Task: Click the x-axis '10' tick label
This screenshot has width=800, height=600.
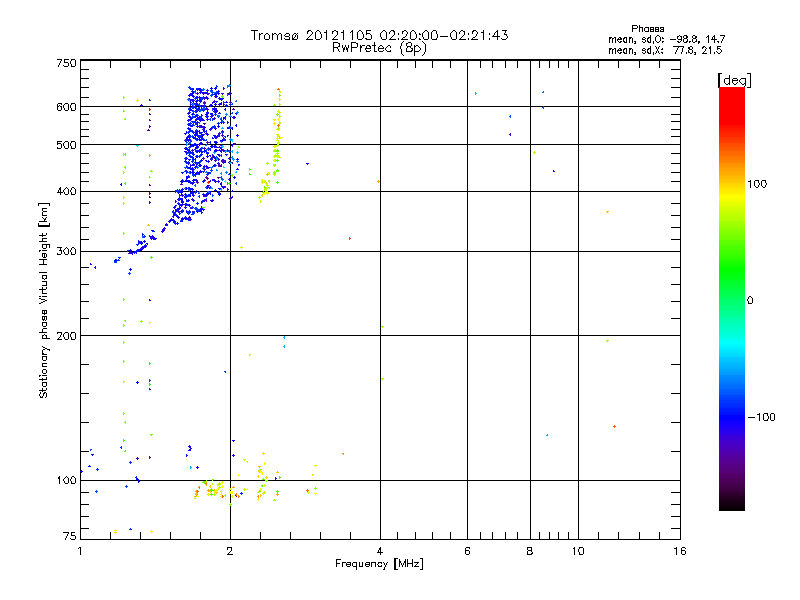Action: [x=578, y=551]
